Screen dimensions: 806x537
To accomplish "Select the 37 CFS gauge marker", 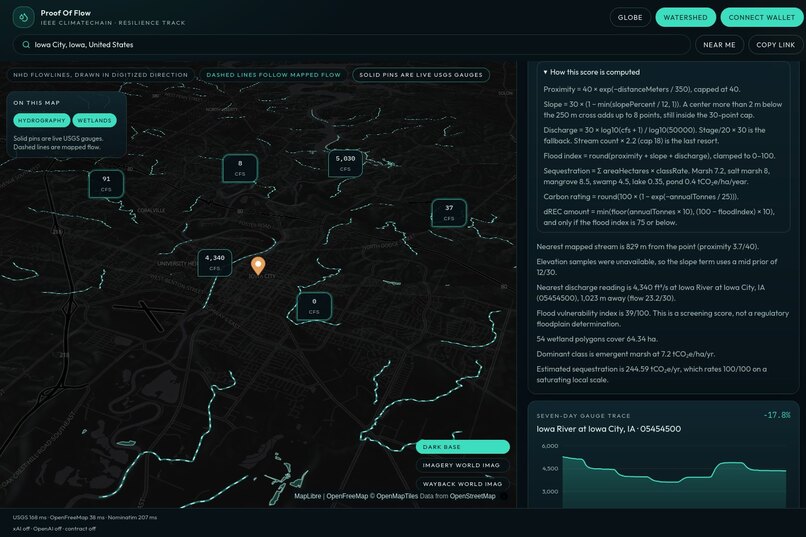I will (449, 213).
